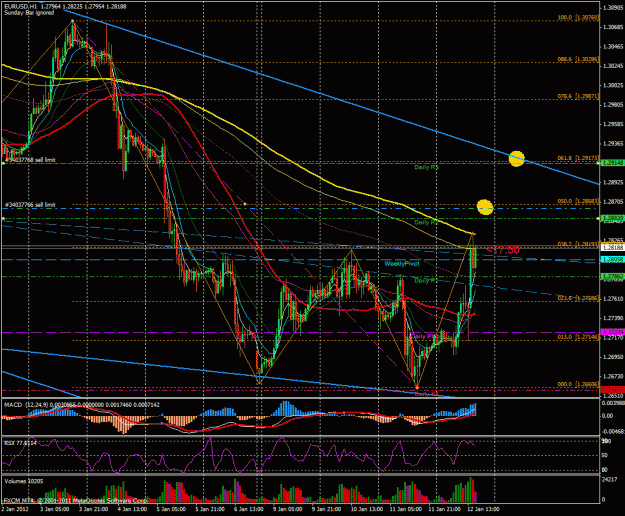Select the #34037766 sell limit order label
Image resolution: width=625 pixels, height=516 pixels.
point(30,205)
